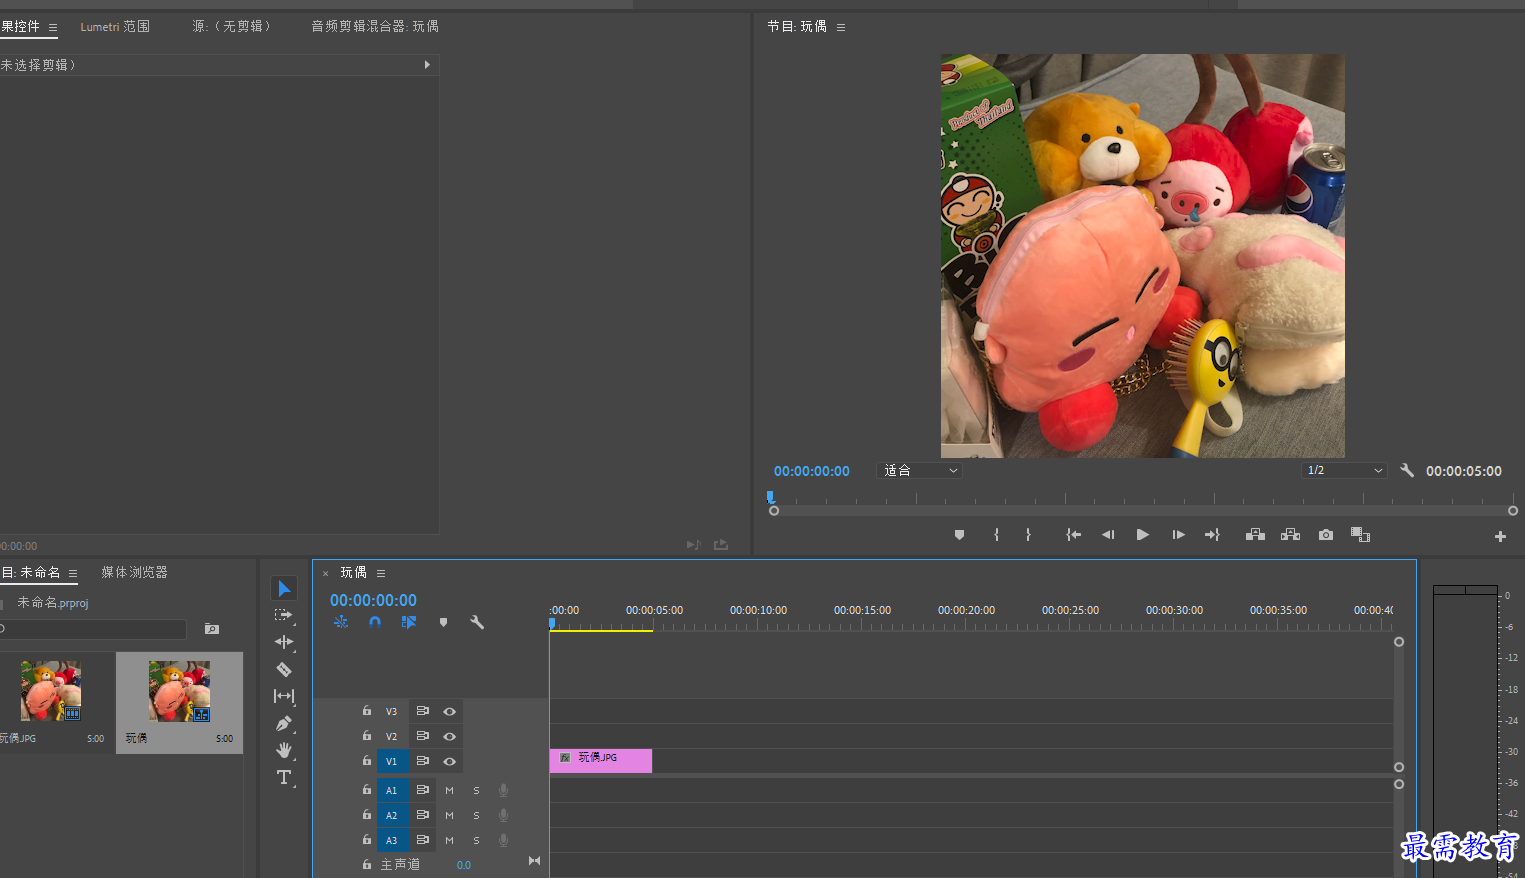Image resolution: width=1525 pixels, height=878 pixels.
Task: Export frame with camera icon
Action: click(x=1326, y=535)
